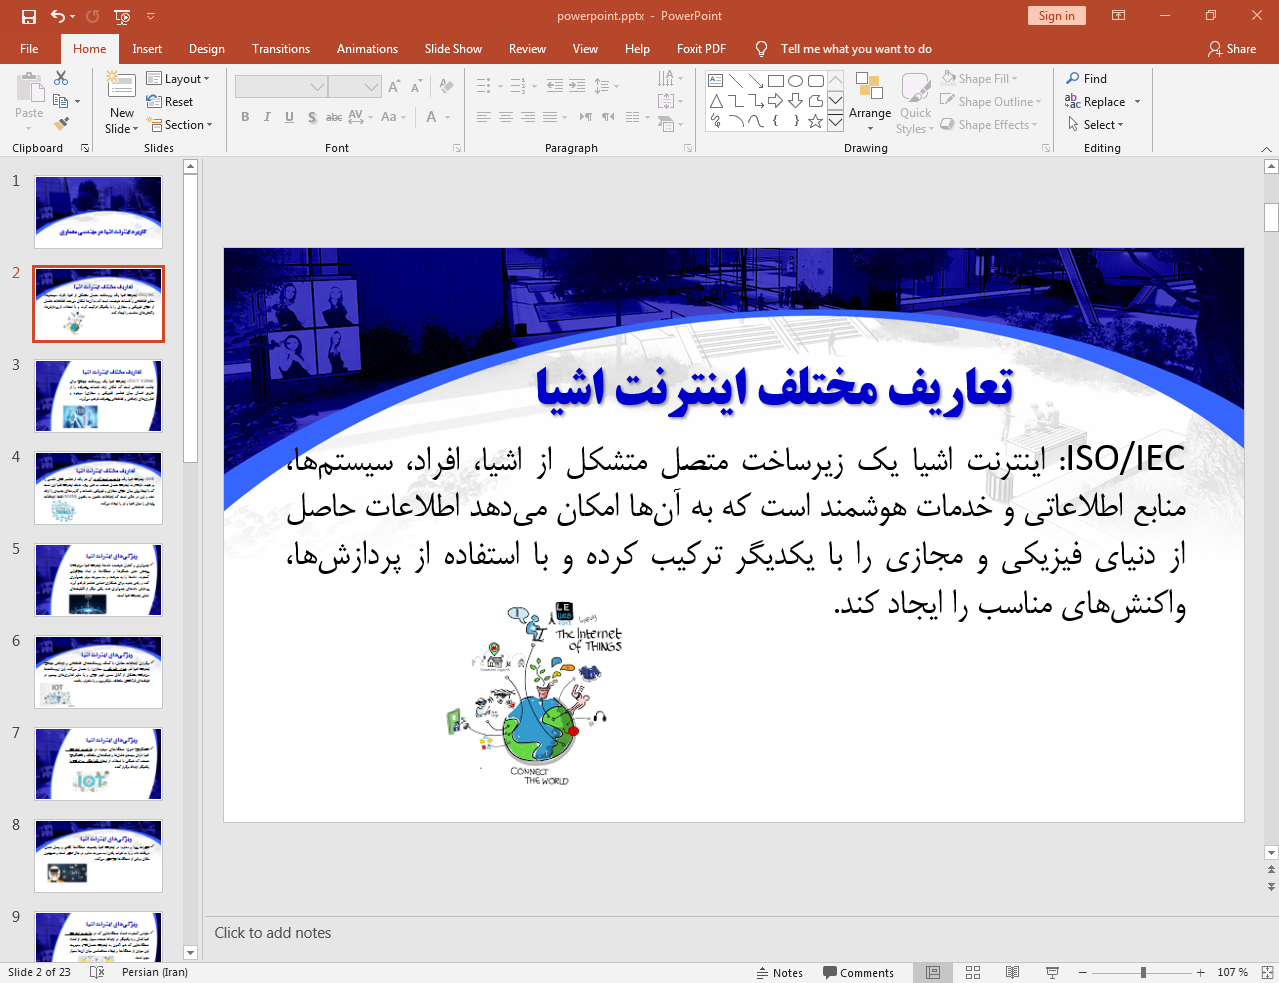
Task: Click the zoom slider handle
Action: tap(1143, 972)
